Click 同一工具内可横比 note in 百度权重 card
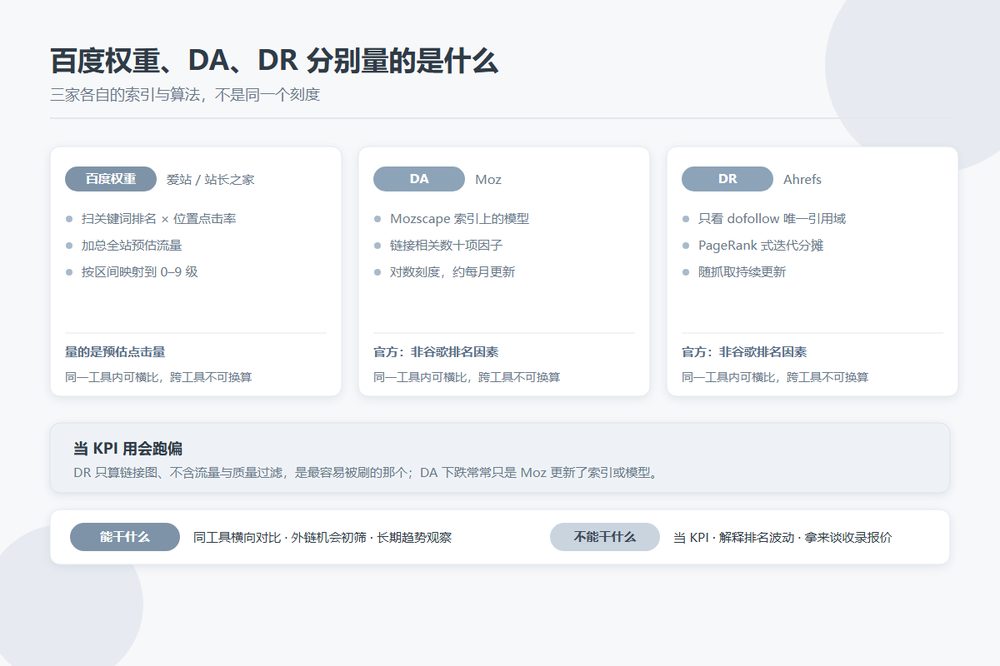This screenshot has width=1000, height=666. click(159, 378)
